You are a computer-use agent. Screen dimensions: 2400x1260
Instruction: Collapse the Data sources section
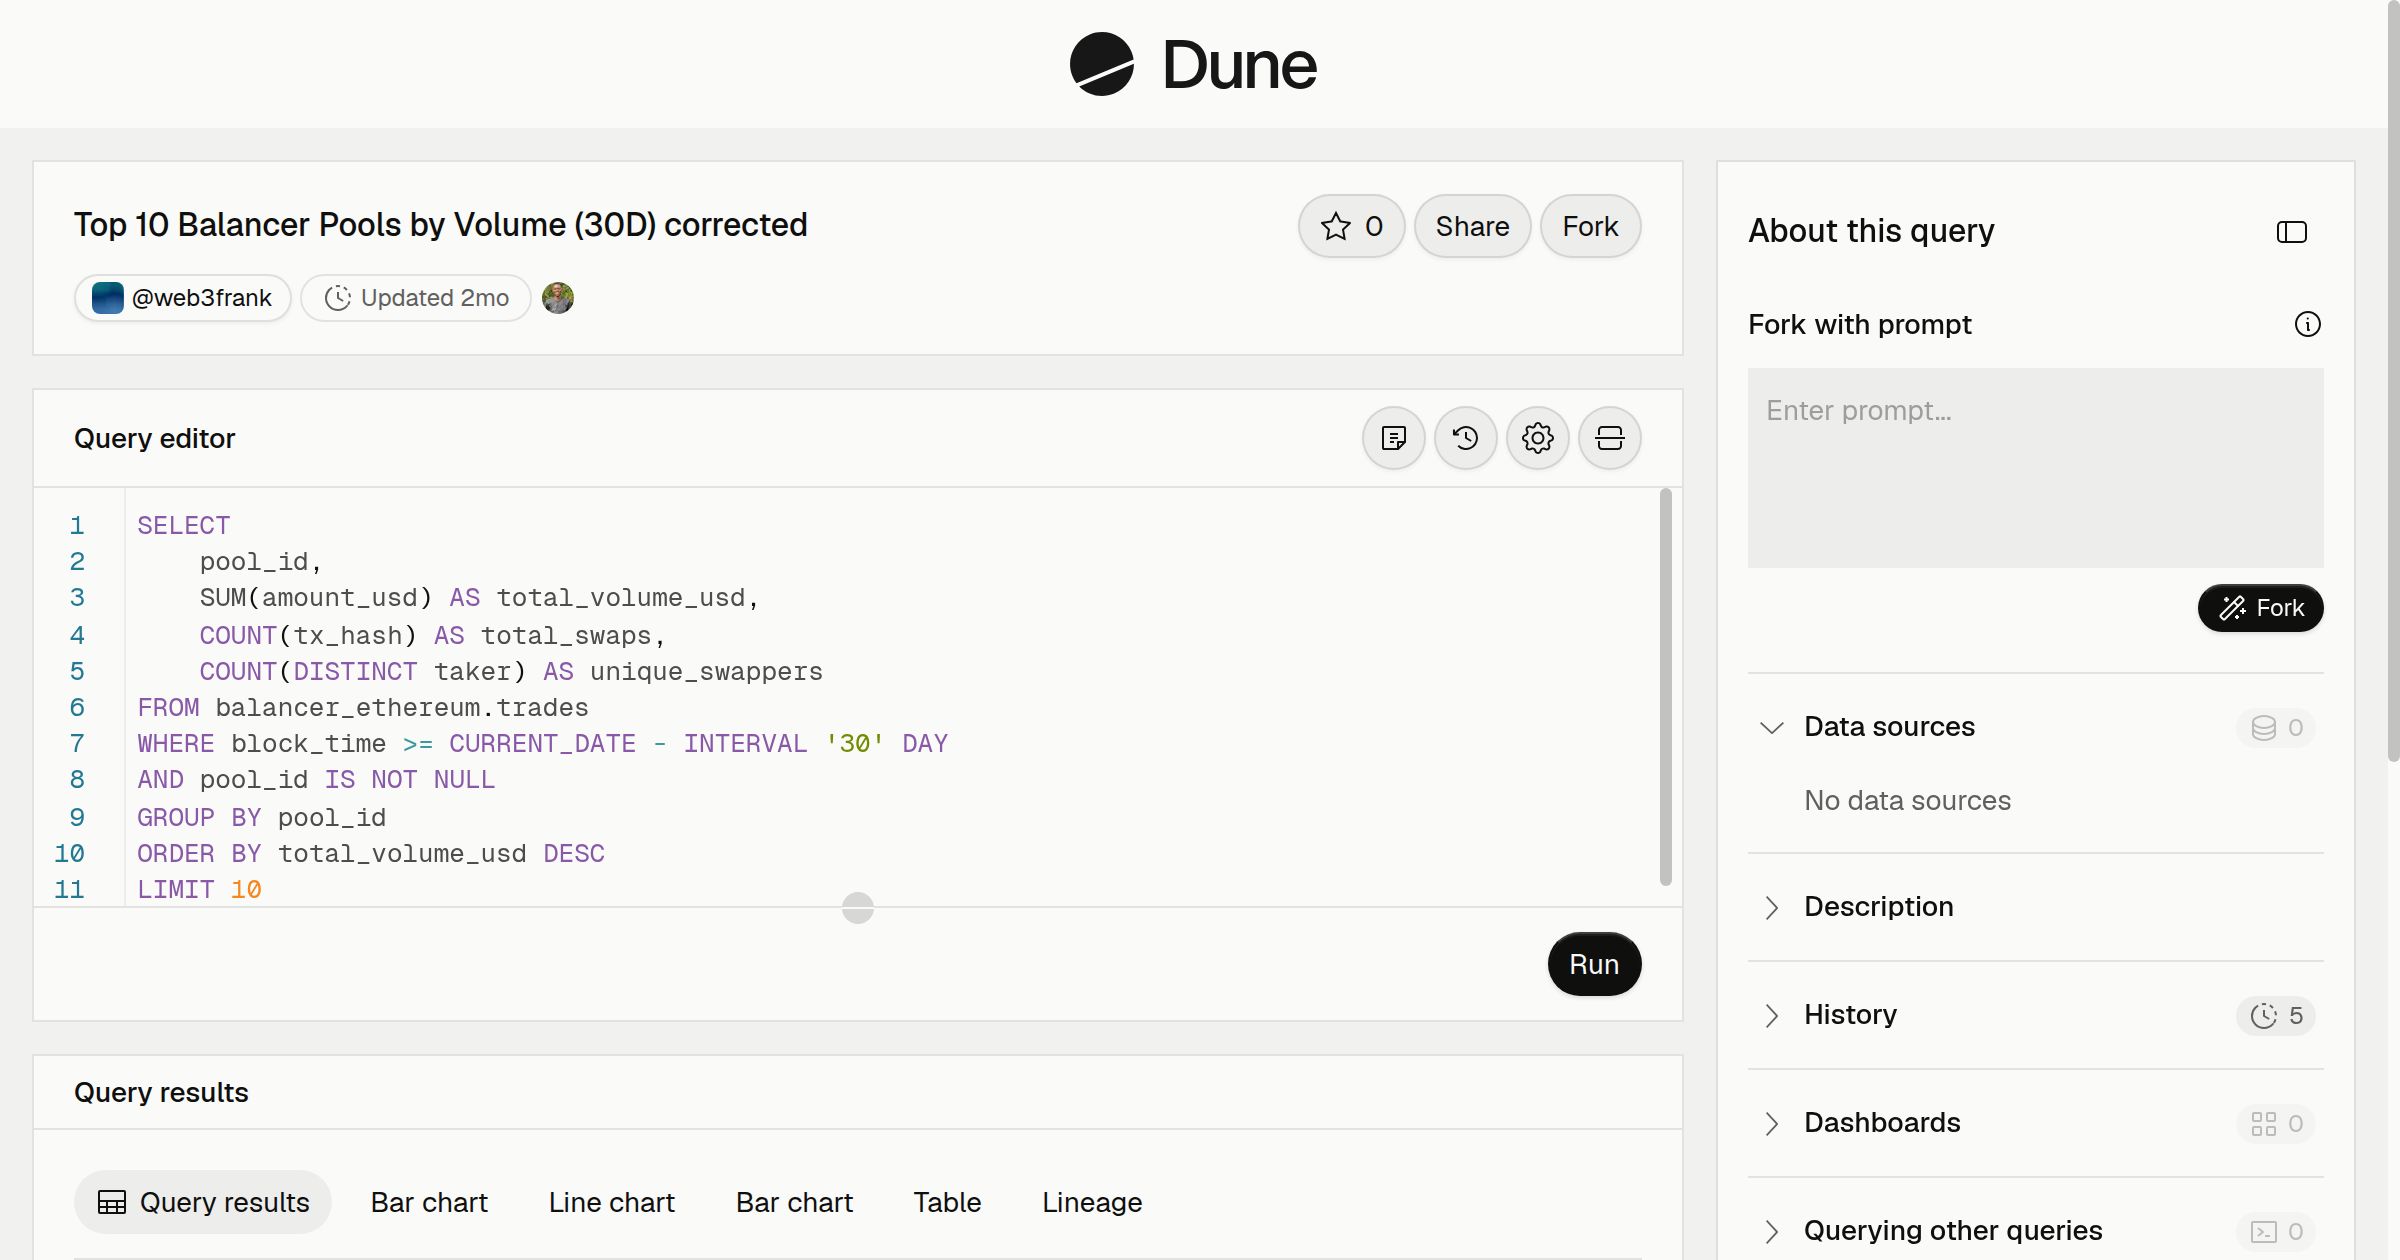[1772, 727]
